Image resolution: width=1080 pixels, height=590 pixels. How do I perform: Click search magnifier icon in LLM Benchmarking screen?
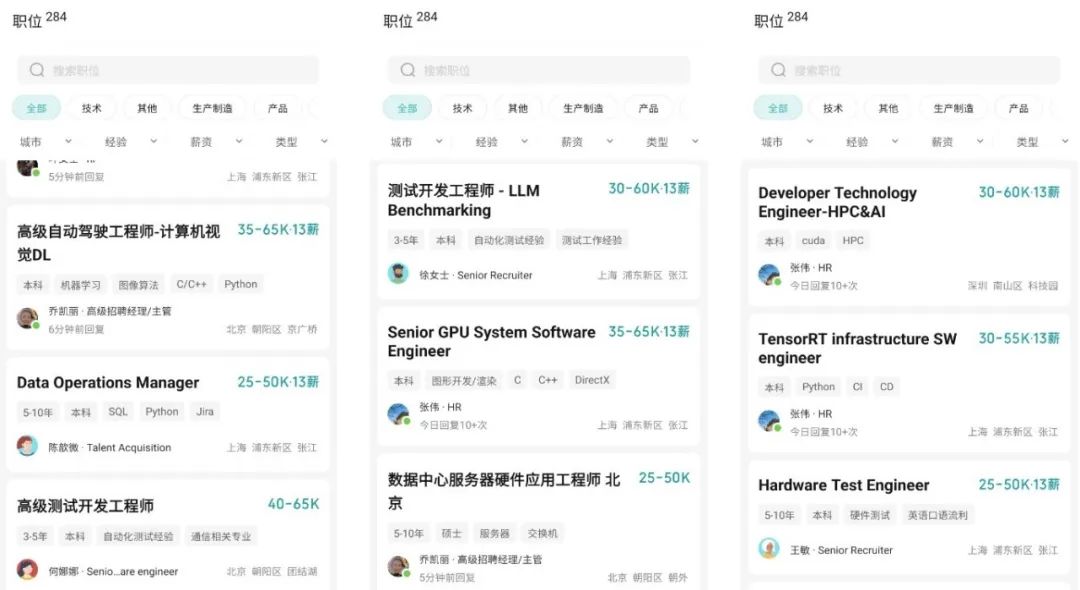tap(408, 70)
